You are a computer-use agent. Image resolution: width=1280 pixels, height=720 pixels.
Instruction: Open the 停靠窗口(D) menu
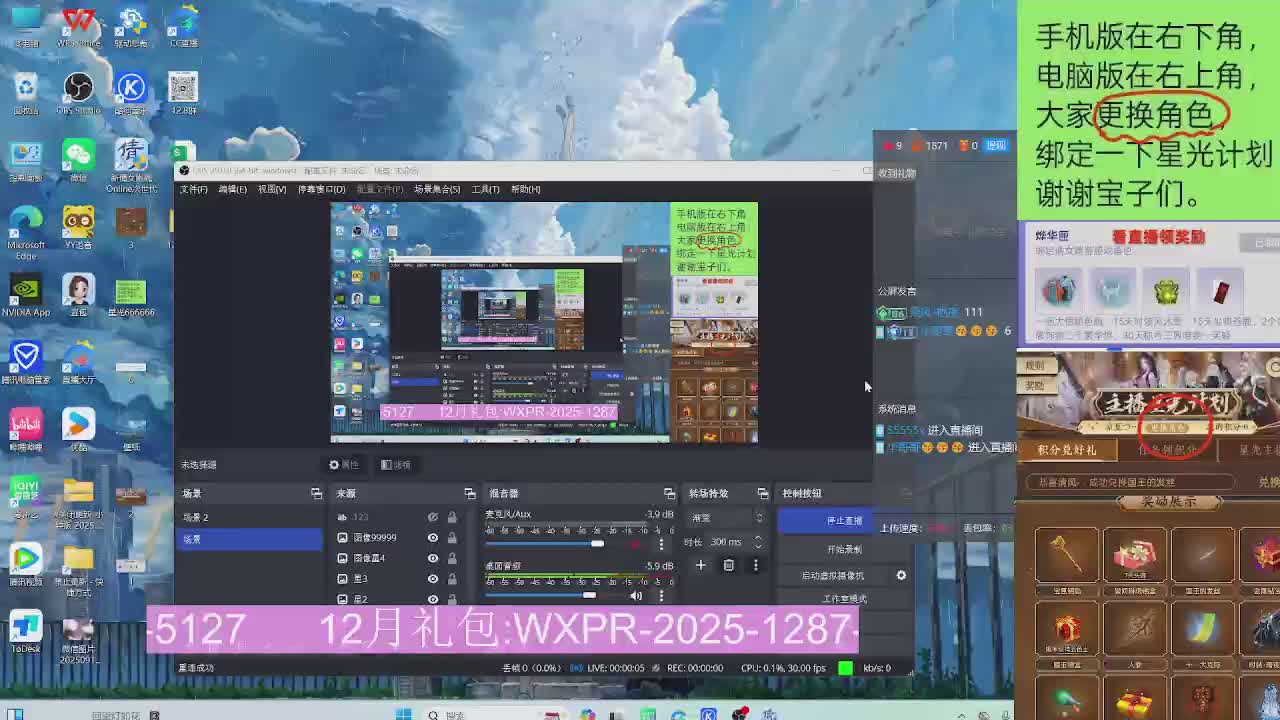click(321, 189)
